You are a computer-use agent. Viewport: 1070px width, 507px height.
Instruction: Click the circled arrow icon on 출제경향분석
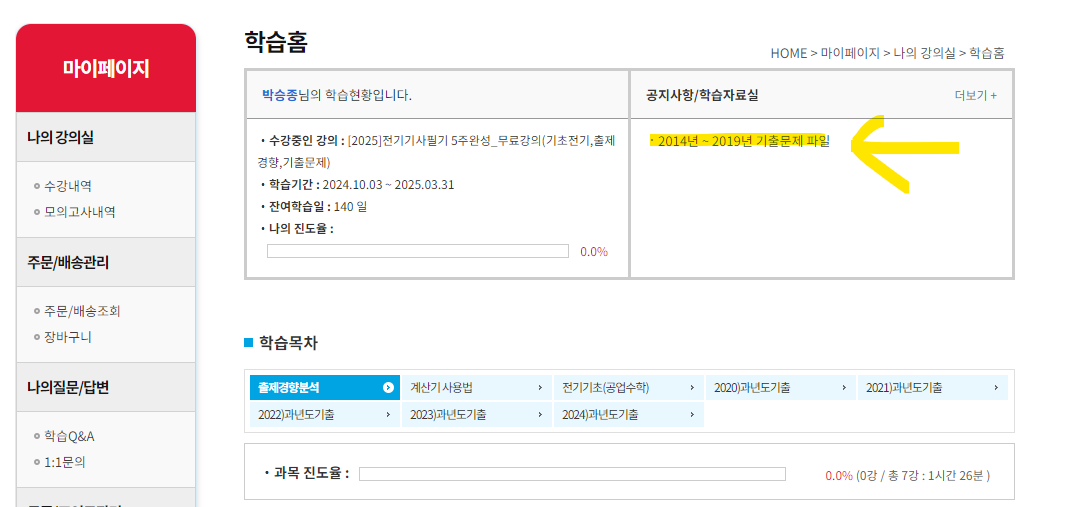[x=388, y=387]
